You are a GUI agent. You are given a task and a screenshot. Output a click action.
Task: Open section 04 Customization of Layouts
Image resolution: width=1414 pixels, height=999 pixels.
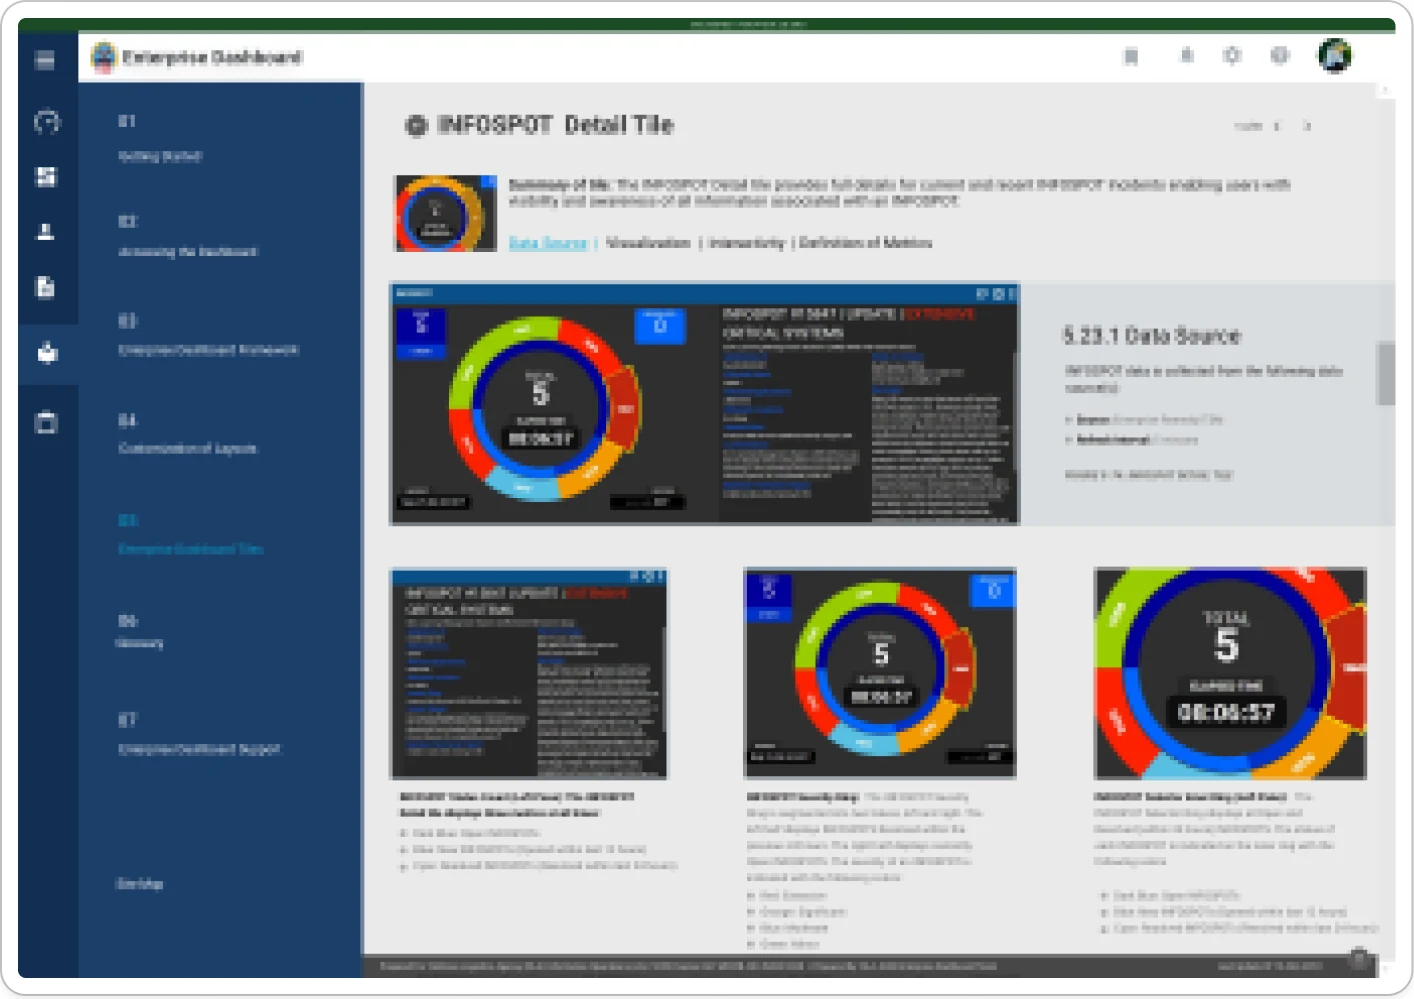pyautogui.click(x=188, y=434)
